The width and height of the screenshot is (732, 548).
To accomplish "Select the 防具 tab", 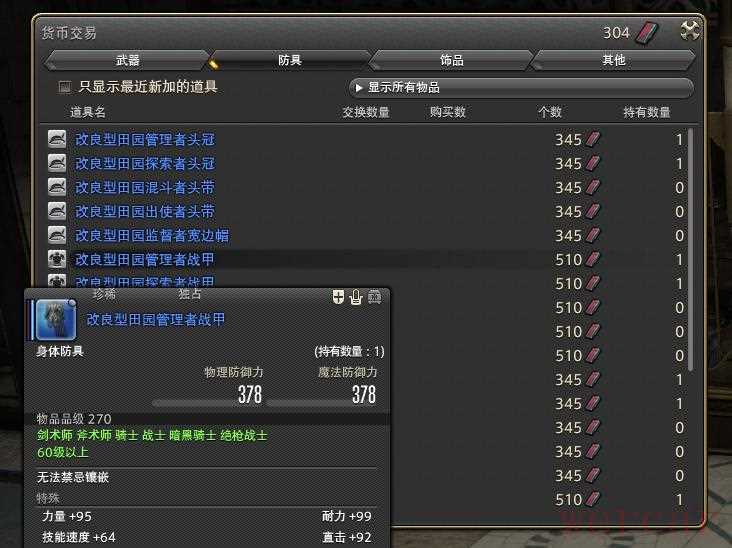I will point(290,60).
